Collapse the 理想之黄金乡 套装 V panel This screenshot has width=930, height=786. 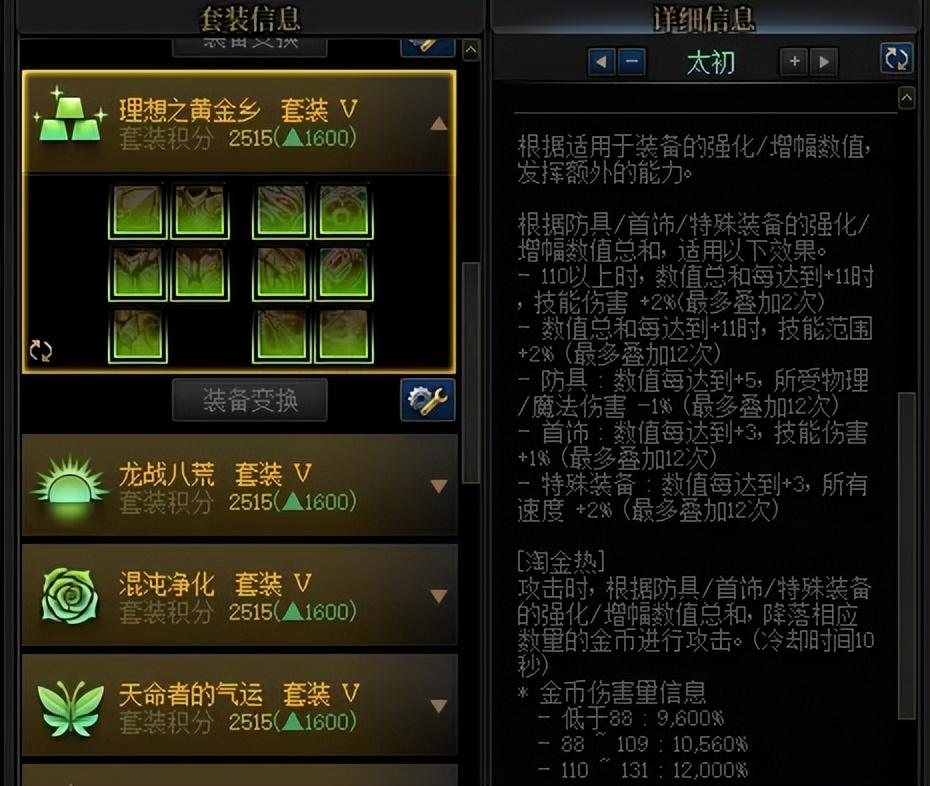point(439,123)
